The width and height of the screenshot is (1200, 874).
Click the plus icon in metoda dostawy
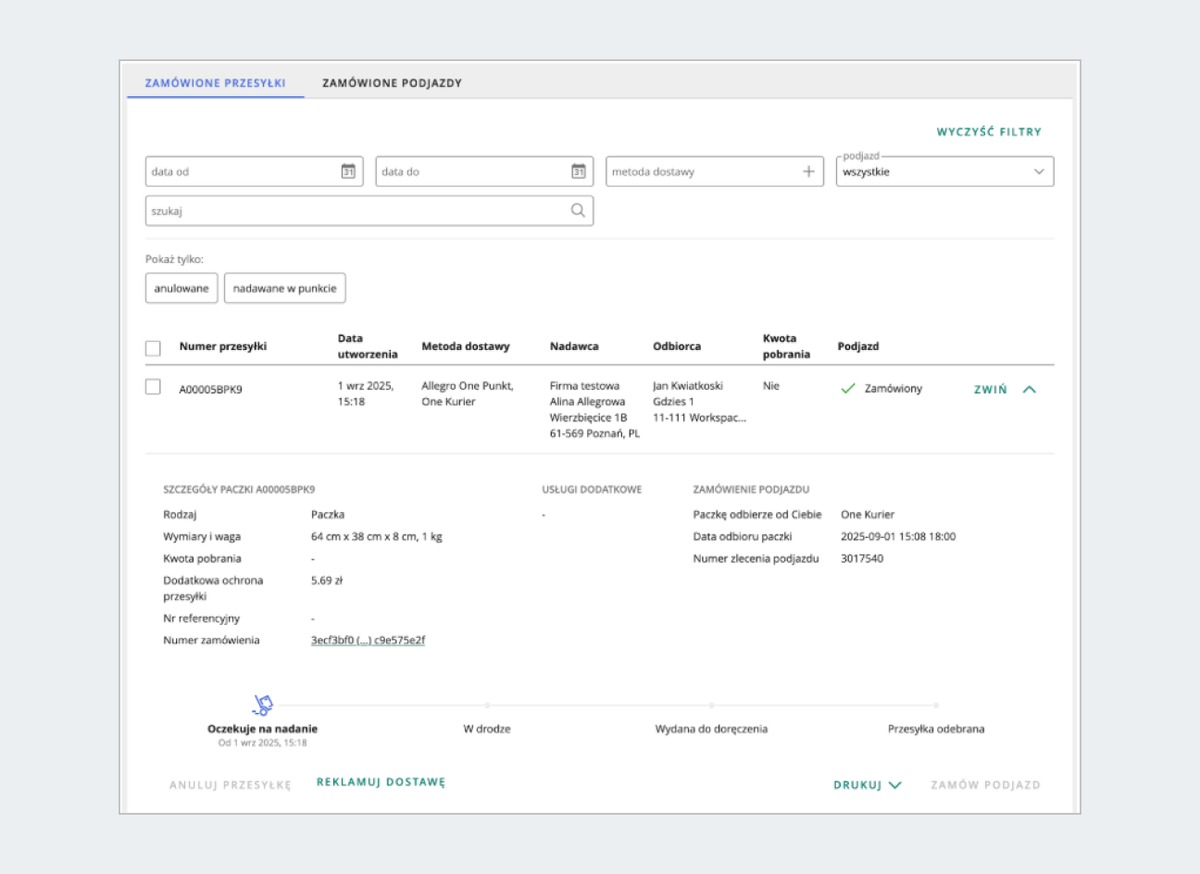pyautogui.click(x=809, y=171)
